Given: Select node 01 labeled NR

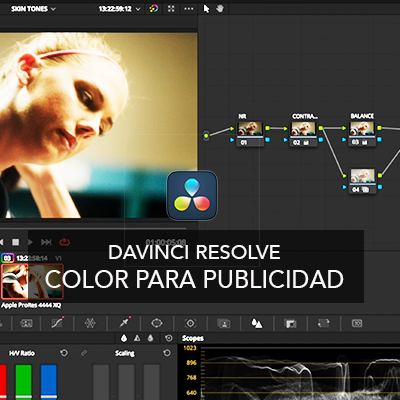Looking at the screenshot, I should [250, 134].
